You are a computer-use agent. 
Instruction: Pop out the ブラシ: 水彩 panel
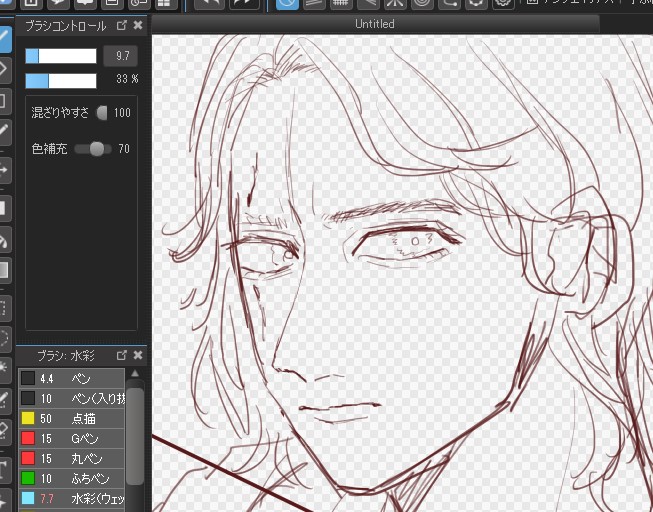[122, 355]
